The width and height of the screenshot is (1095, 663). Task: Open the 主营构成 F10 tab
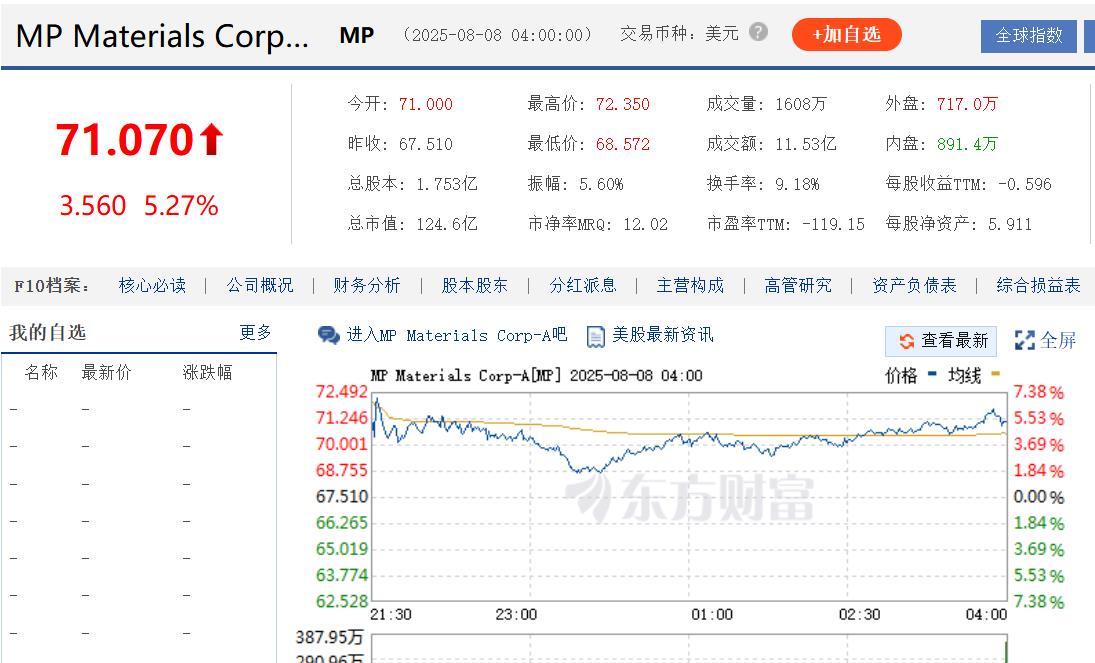point(691,285)
